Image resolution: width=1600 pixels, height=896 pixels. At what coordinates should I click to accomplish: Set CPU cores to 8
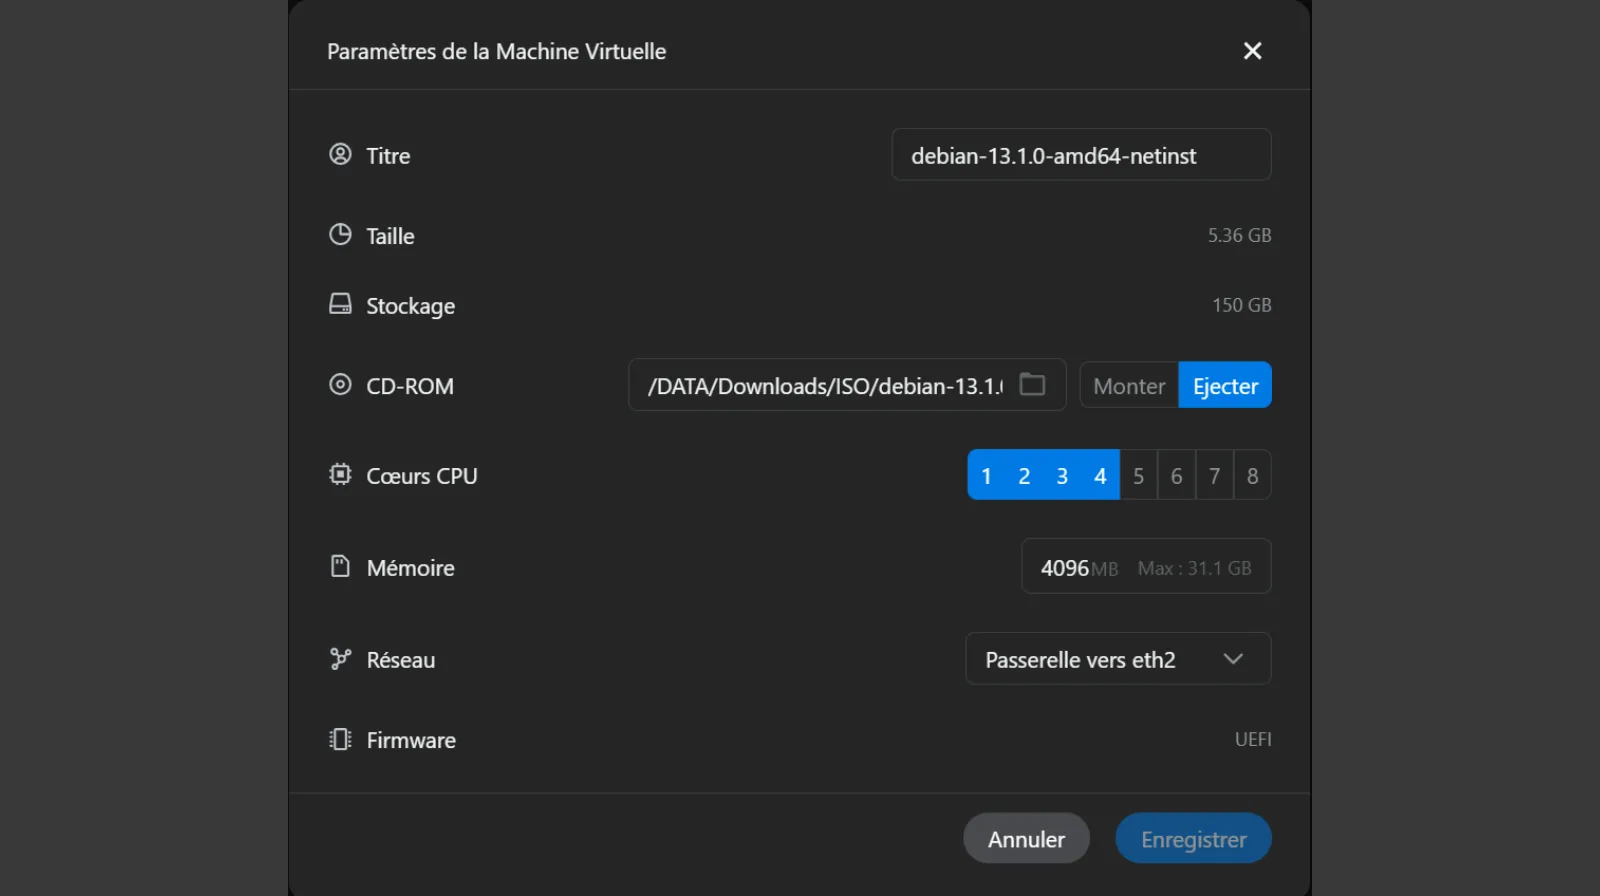pyautogui.click(x=1252, y=476)
